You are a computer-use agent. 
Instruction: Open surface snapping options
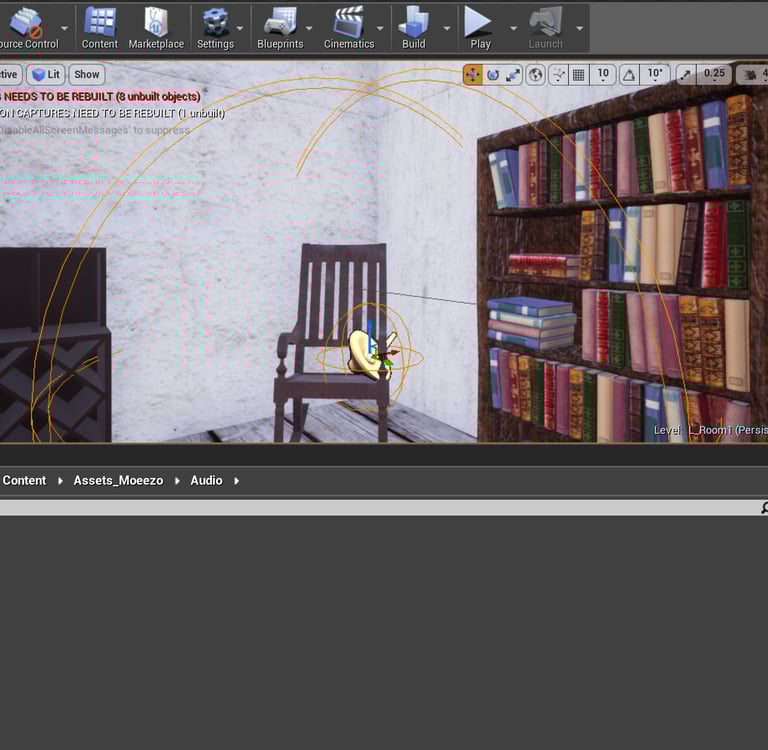558,75
